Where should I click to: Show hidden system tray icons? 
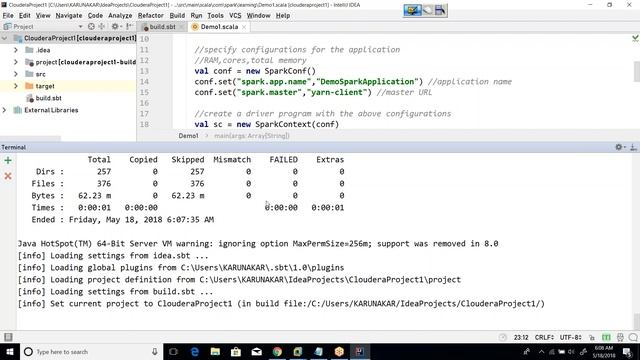tap(541, 352)
